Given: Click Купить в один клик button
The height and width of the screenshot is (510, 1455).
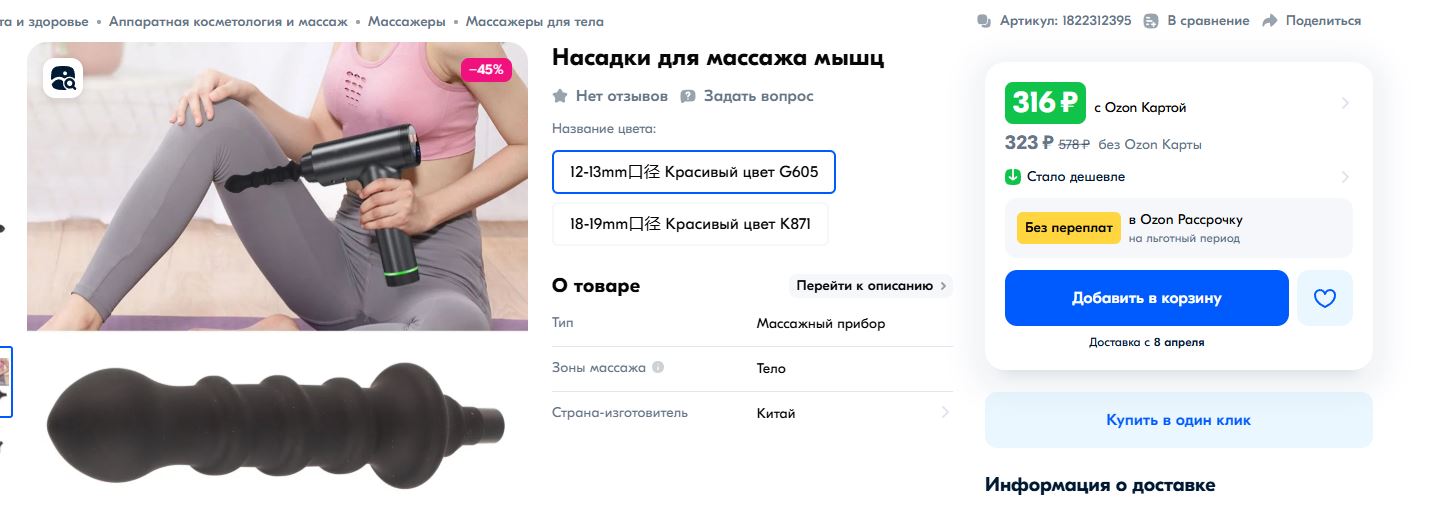Looking at the screenshot, I should click(x=1179, y=420).
